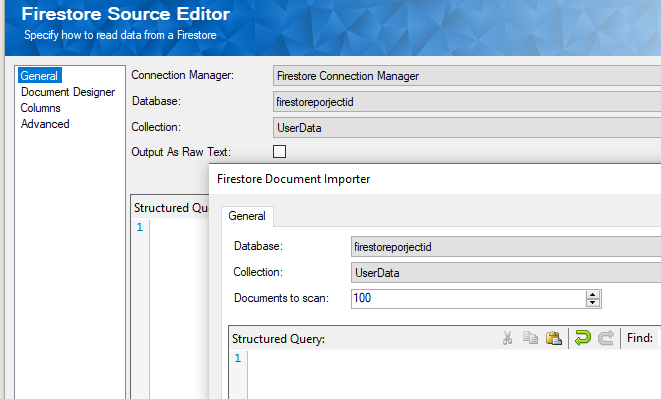Image resolution: width=661 pixels, height=399 pixels.
Task: Open the importer's Database firestoreporjectid field
Action: click(506, 247)
